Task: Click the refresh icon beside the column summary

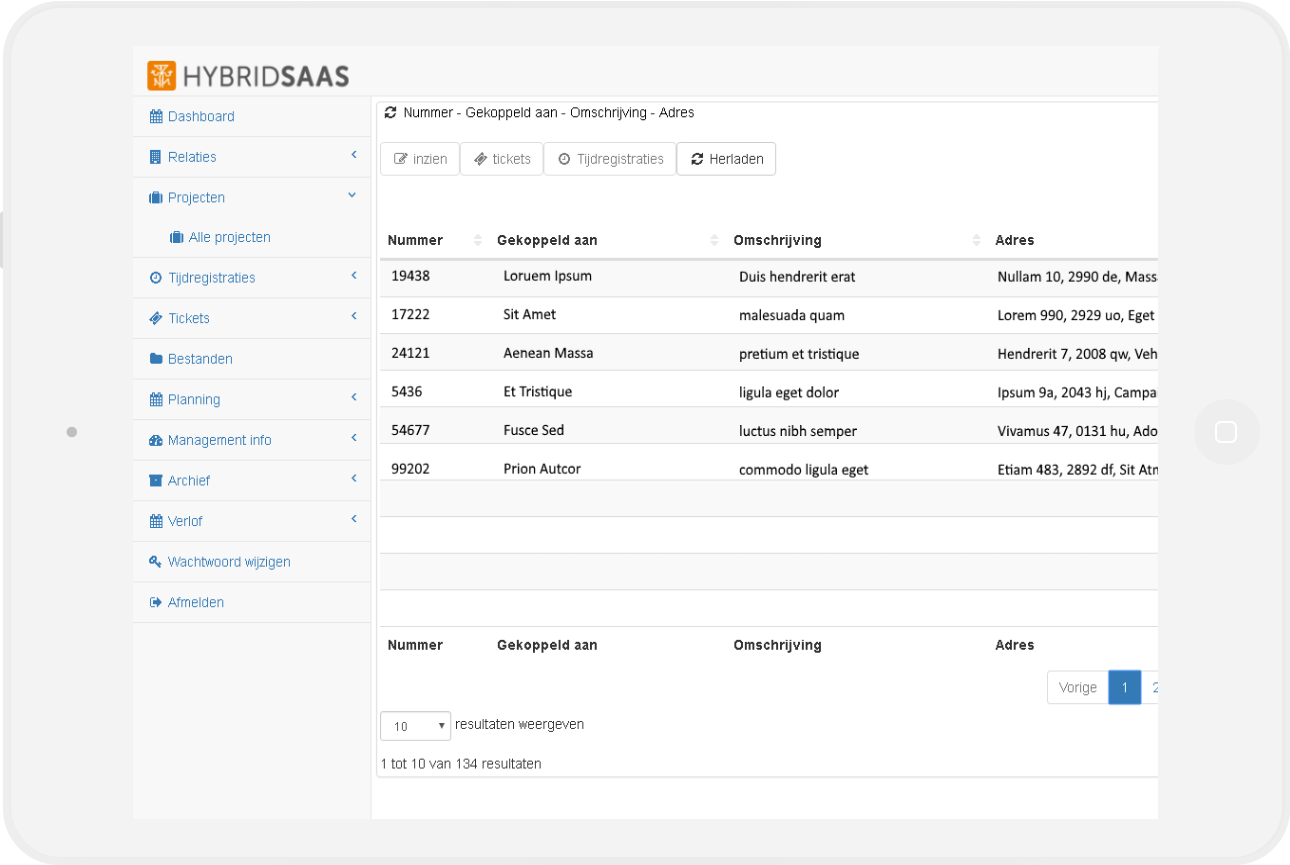Action: [x=390, y=113]
